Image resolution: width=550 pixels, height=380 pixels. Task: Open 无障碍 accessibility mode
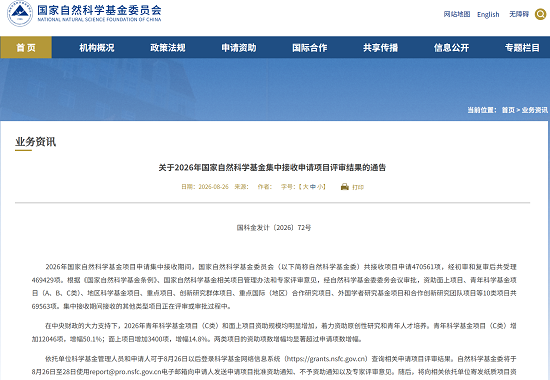[519, 14]
